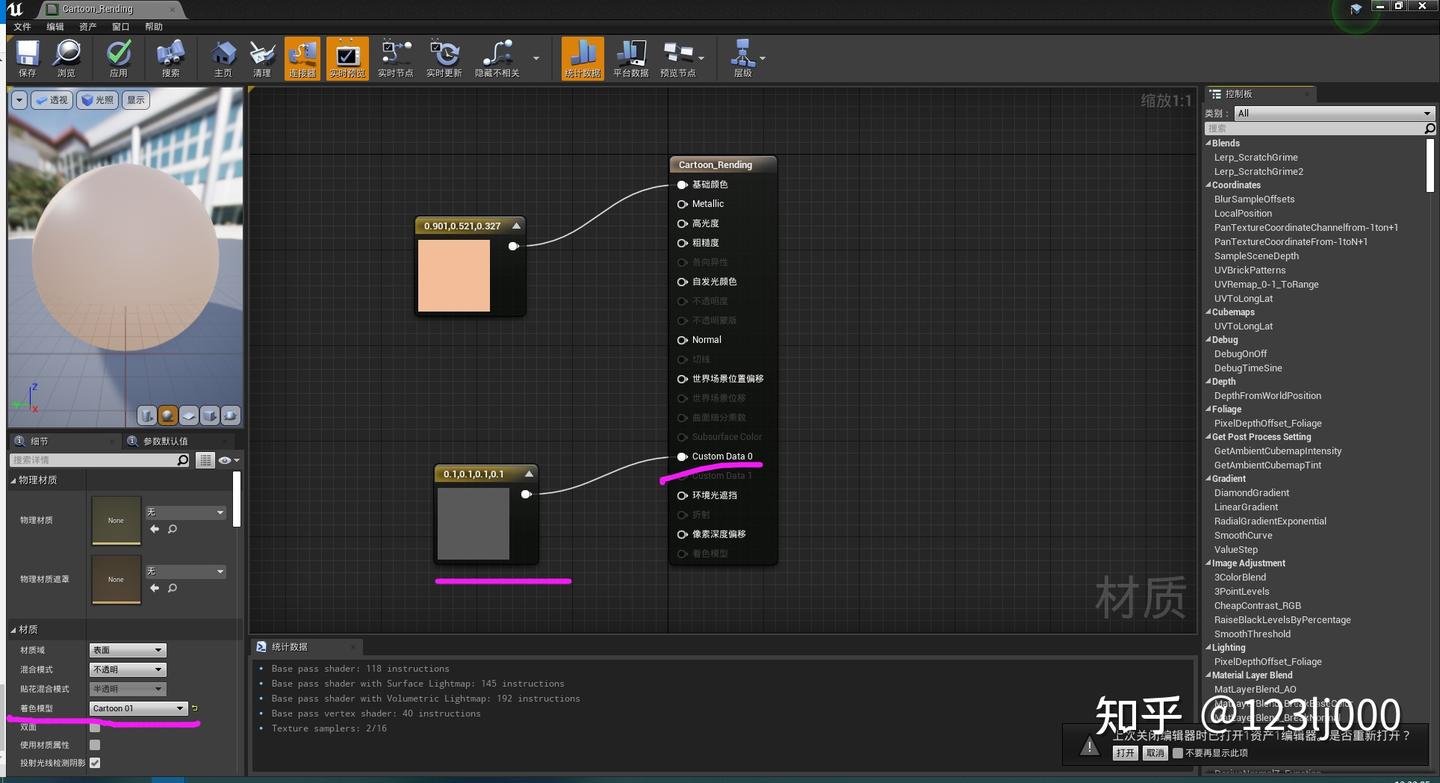This screenshot has width=1440, height=783.
Task: Click the 主页 (Home) toolbar icon
Action: pyautogui.click(x=223, y=57)
